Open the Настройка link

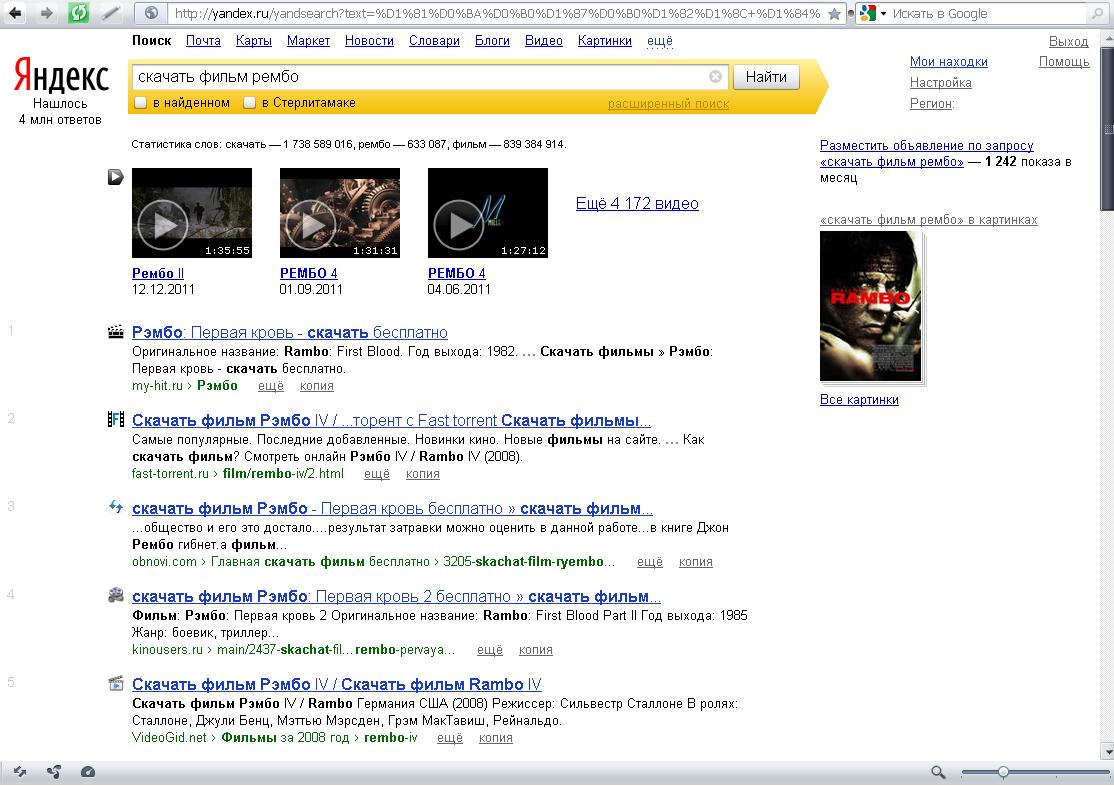941,82
